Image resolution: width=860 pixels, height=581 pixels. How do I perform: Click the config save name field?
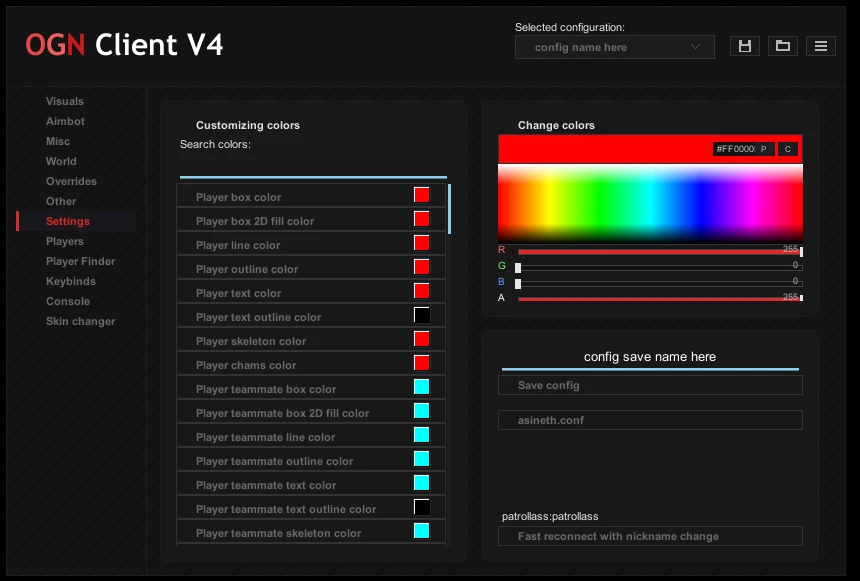coord(650,357)
